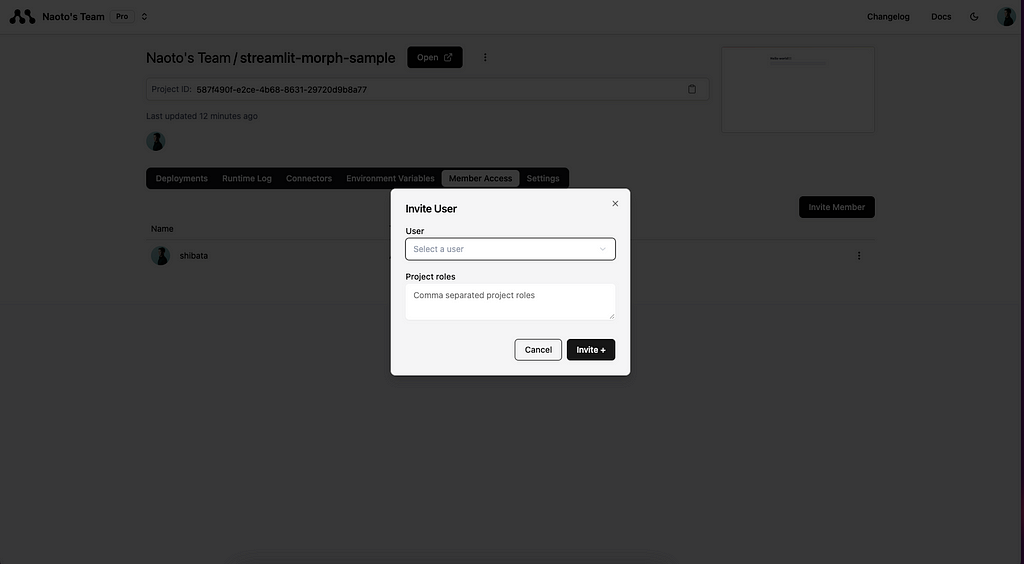Screen dimensions: 1024x564
Task: Click the Naoto's Team / streamlit-morph-sample title
Action: pos(270,58)
